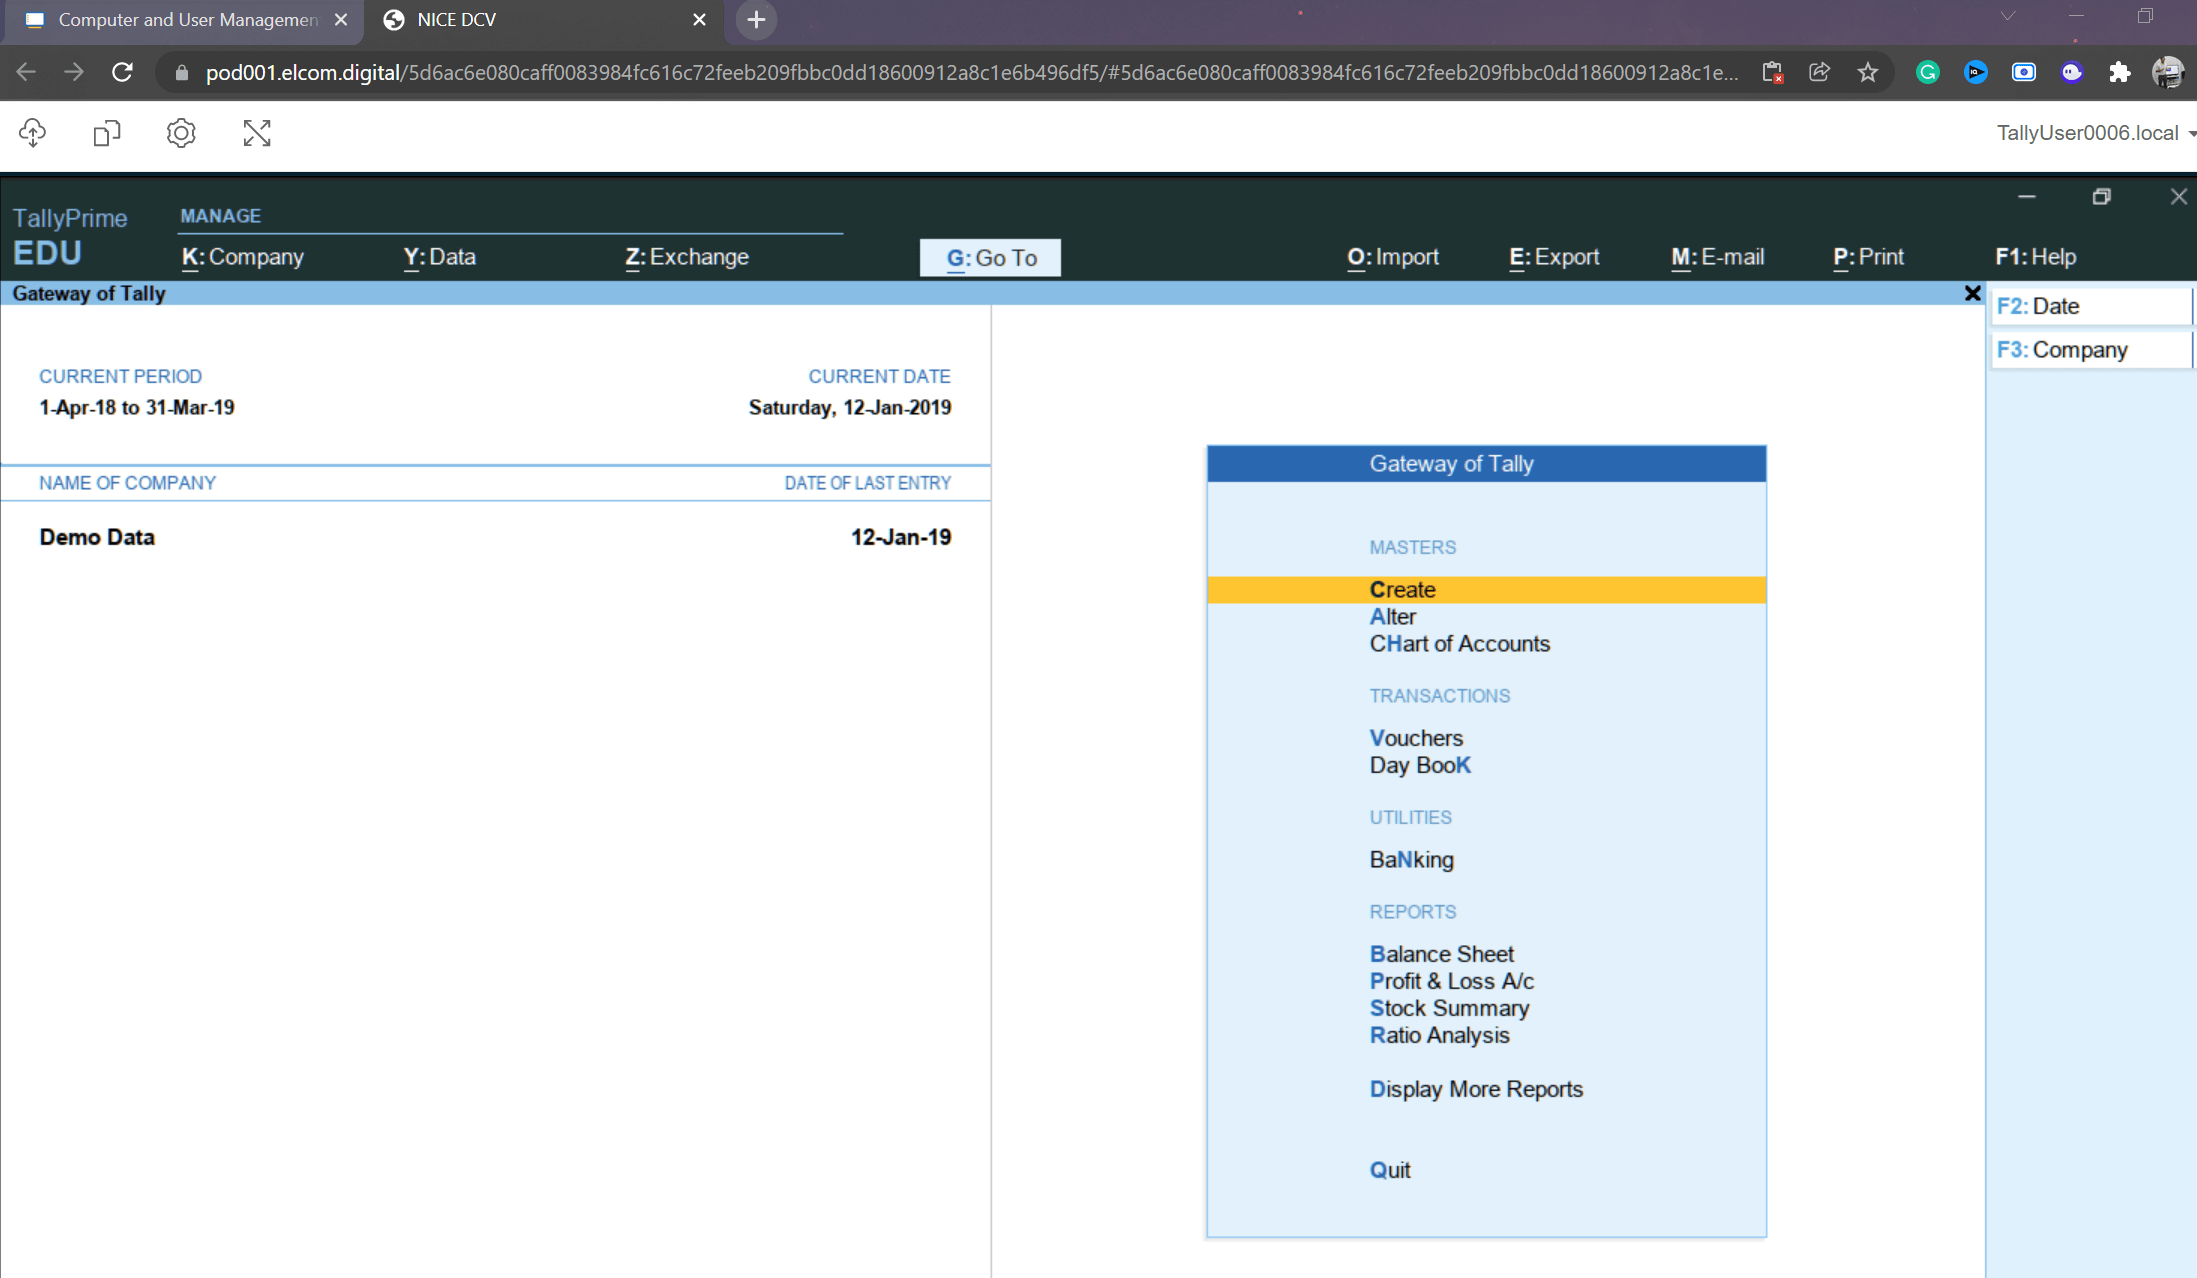This screenshot has height=1278, width=2197.
Task: Click the site lock icon in the address bar
Action: (181, 73)
